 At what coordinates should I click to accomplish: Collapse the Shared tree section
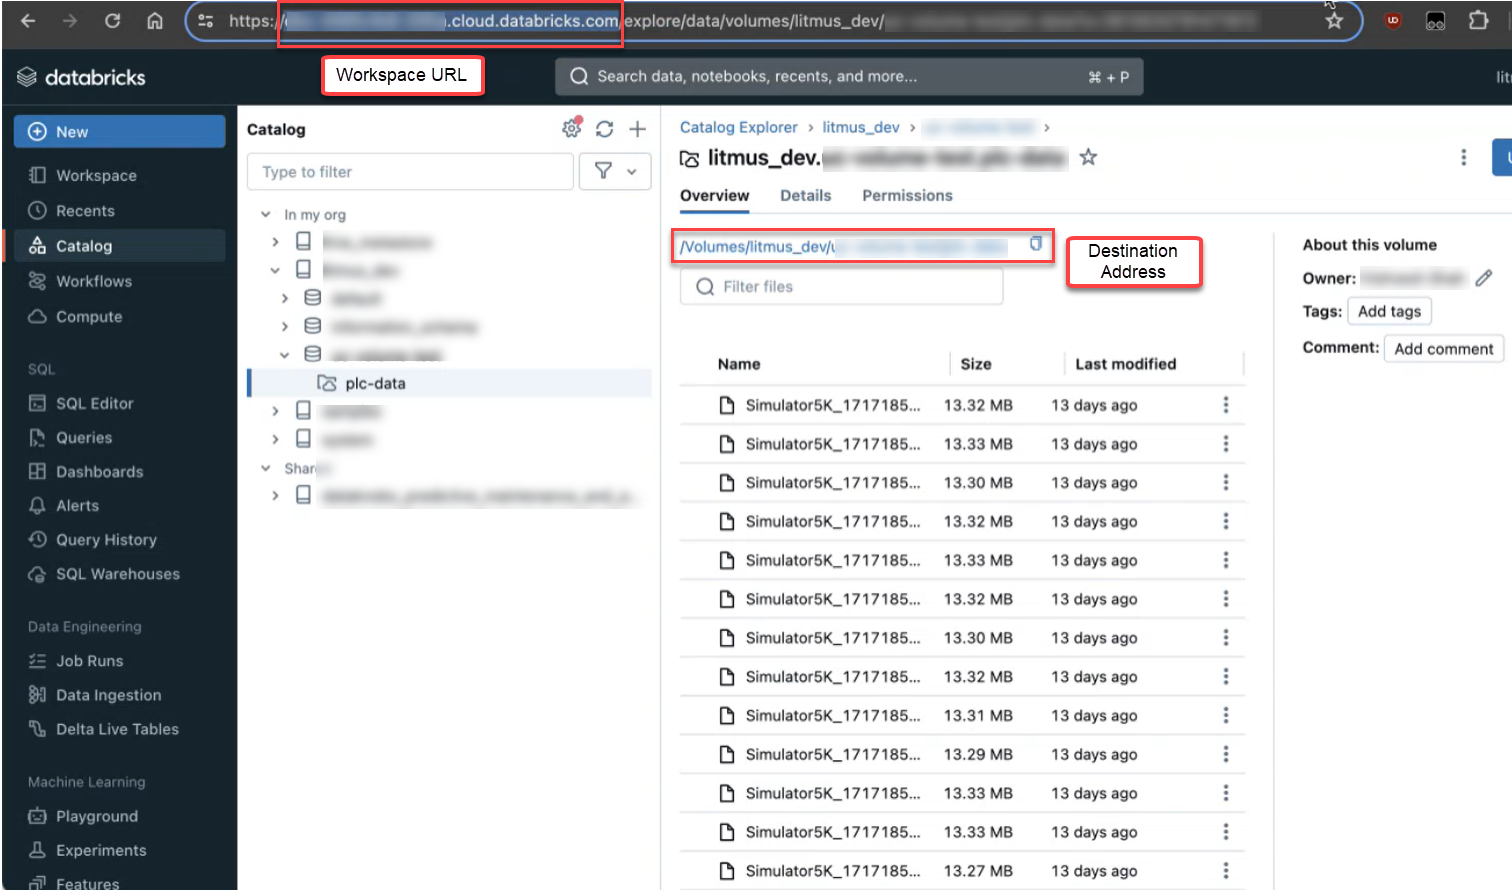point(266,468)
